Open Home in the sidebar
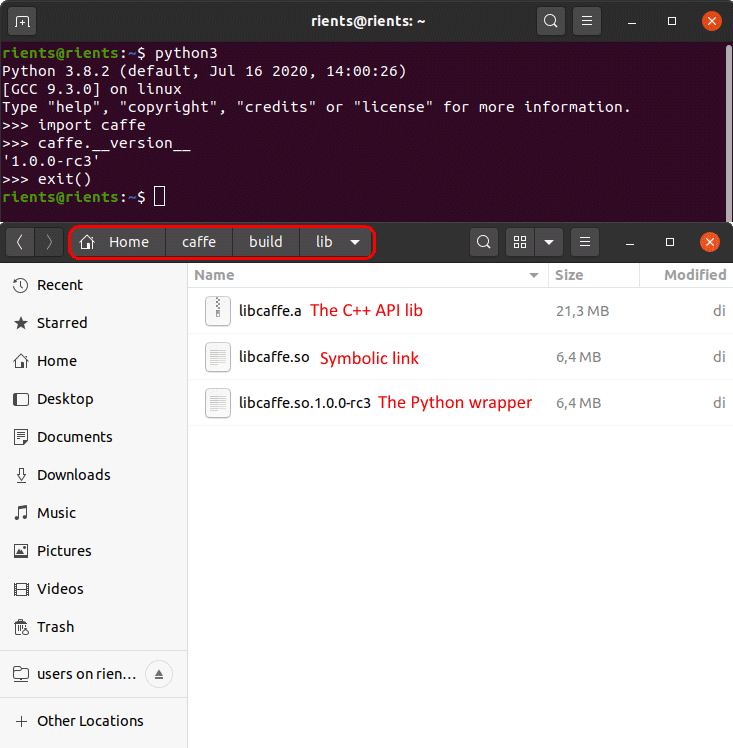 93,361
